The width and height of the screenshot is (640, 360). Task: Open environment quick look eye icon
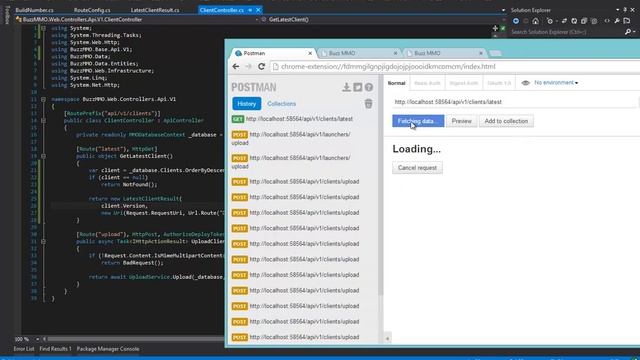525,83
